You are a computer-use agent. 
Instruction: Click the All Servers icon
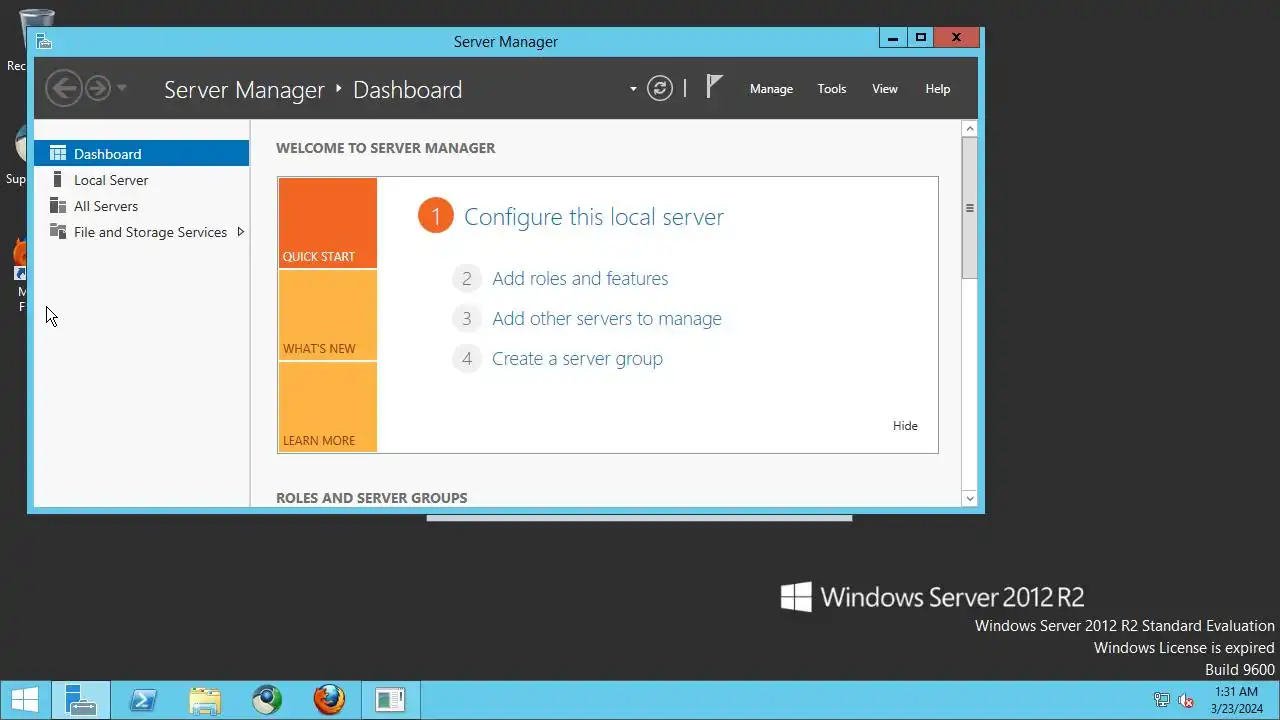[58, 206]
